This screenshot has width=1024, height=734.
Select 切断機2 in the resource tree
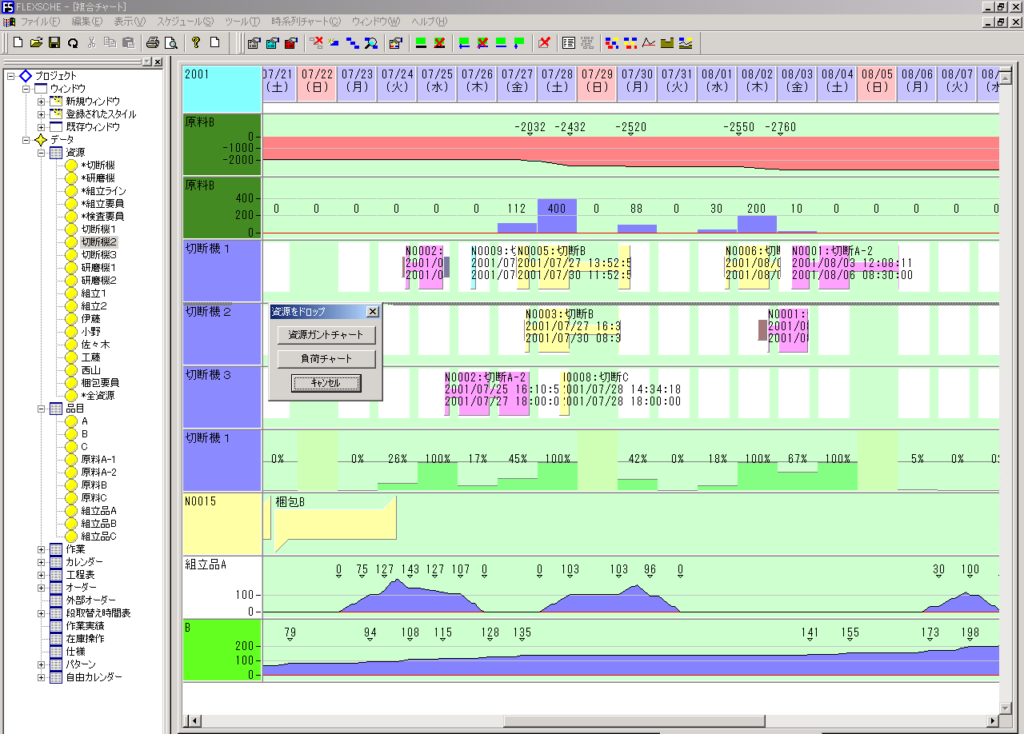point(99,242)
